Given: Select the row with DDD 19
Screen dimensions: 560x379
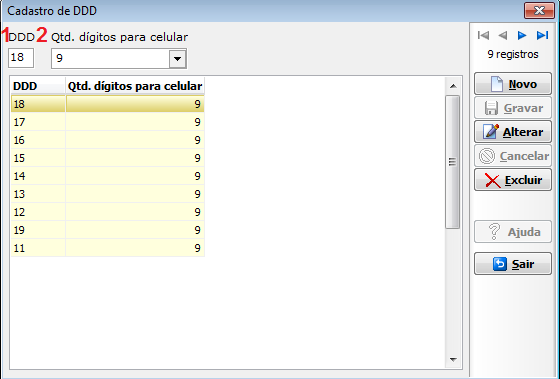Looking at the screenshot, I should 108,230.
